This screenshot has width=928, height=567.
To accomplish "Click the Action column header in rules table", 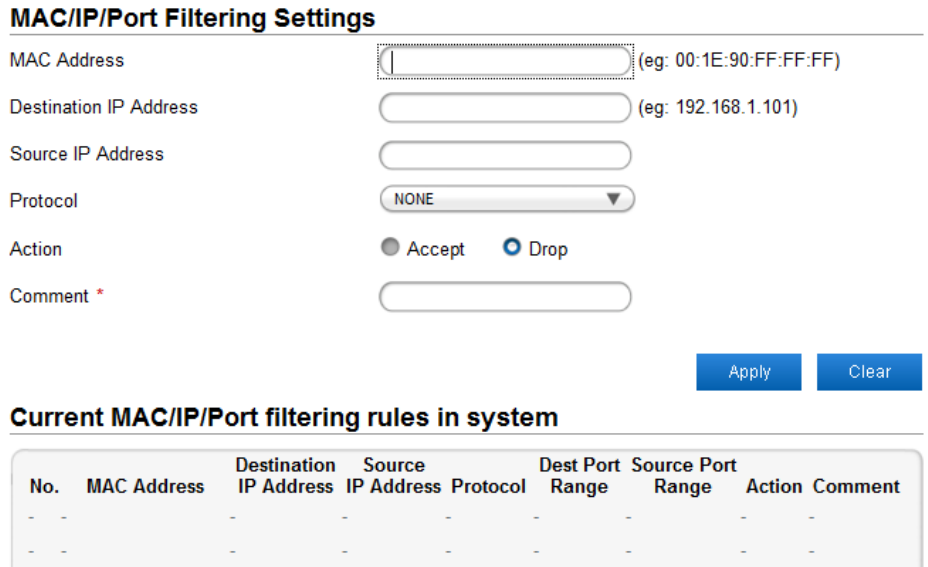I will (x=774, y=487).
